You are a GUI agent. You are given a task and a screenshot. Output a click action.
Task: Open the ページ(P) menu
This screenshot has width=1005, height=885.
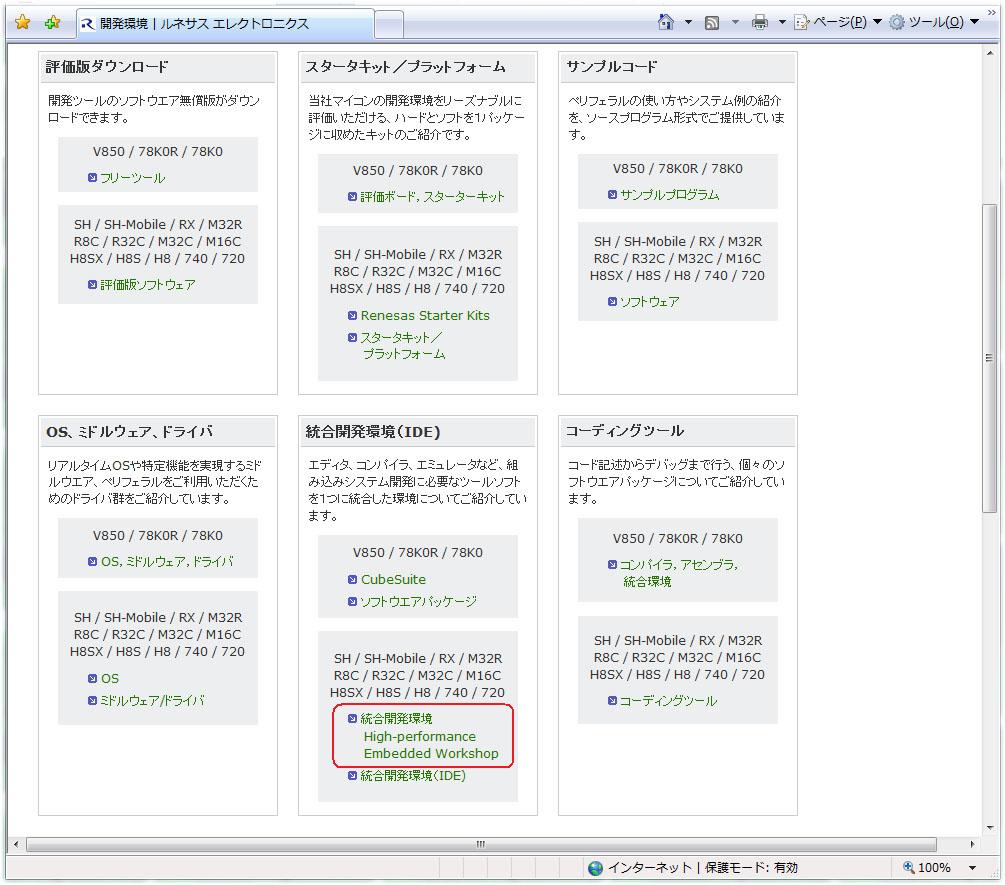[838, 22]
